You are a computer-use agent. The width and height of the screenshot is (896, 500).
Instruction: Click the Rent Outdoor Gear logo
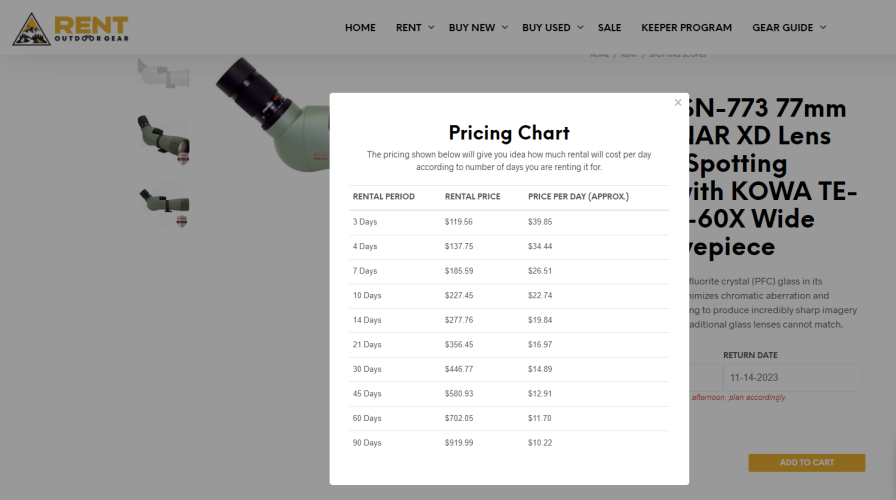pyautogui.click(x=70, y=29)
